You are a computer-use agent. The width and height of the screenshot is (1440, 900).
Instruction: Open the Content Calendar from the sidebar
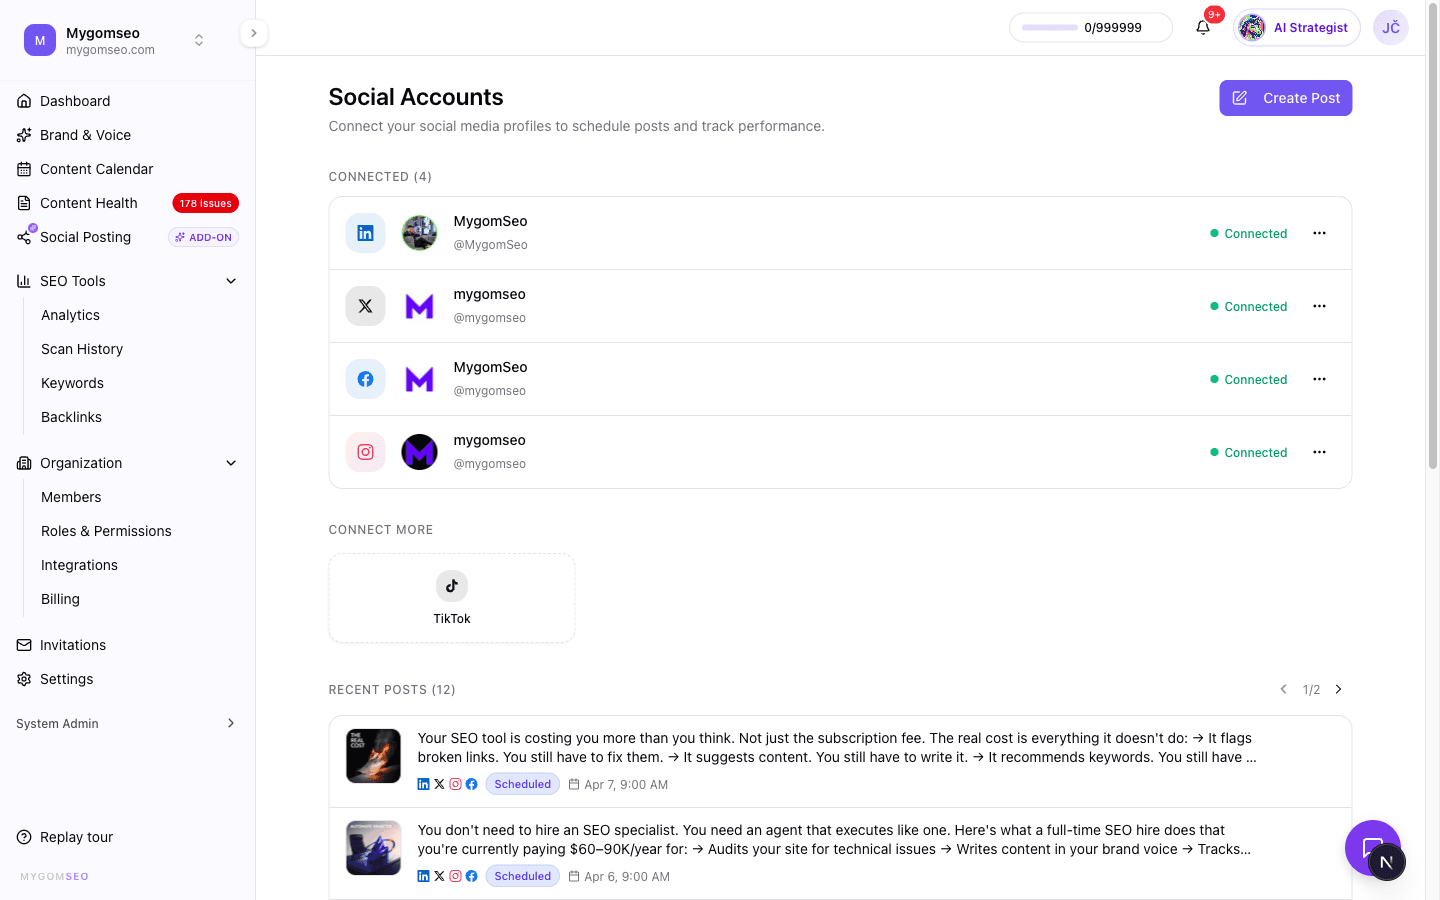pos(97,169)
